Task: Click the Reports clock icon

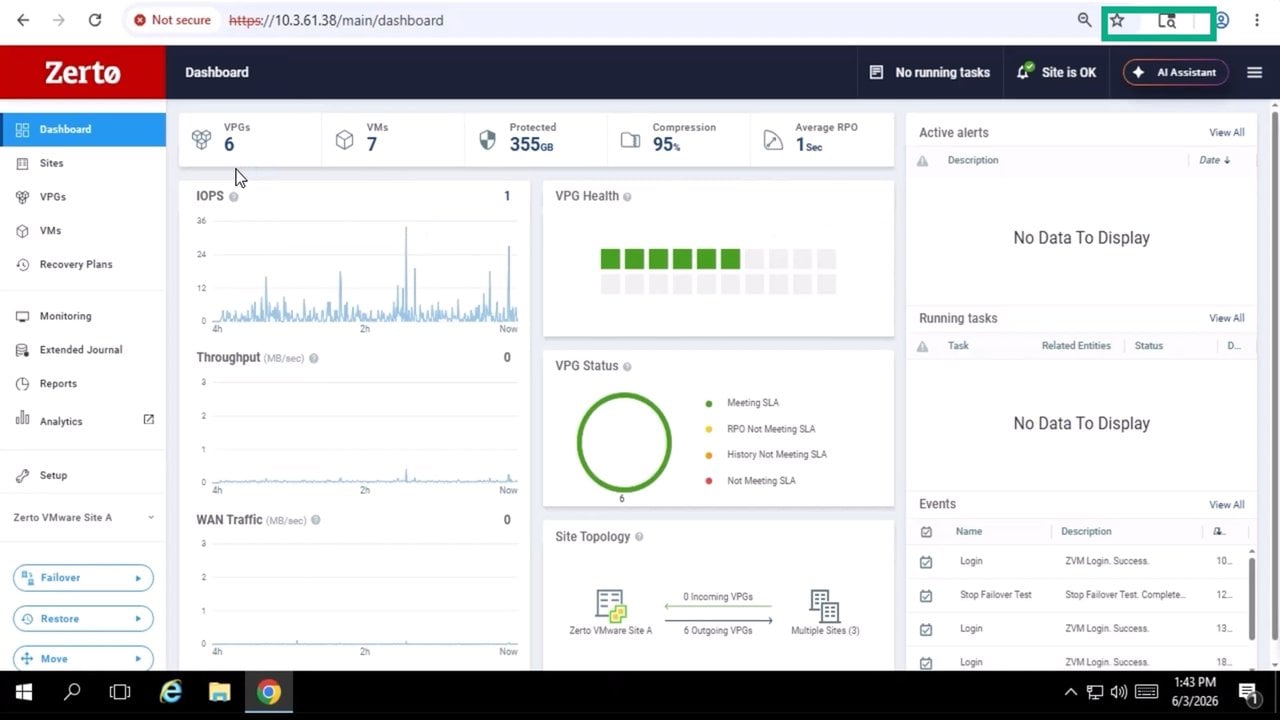Action: pyautogui.click(x=22, y=384)
